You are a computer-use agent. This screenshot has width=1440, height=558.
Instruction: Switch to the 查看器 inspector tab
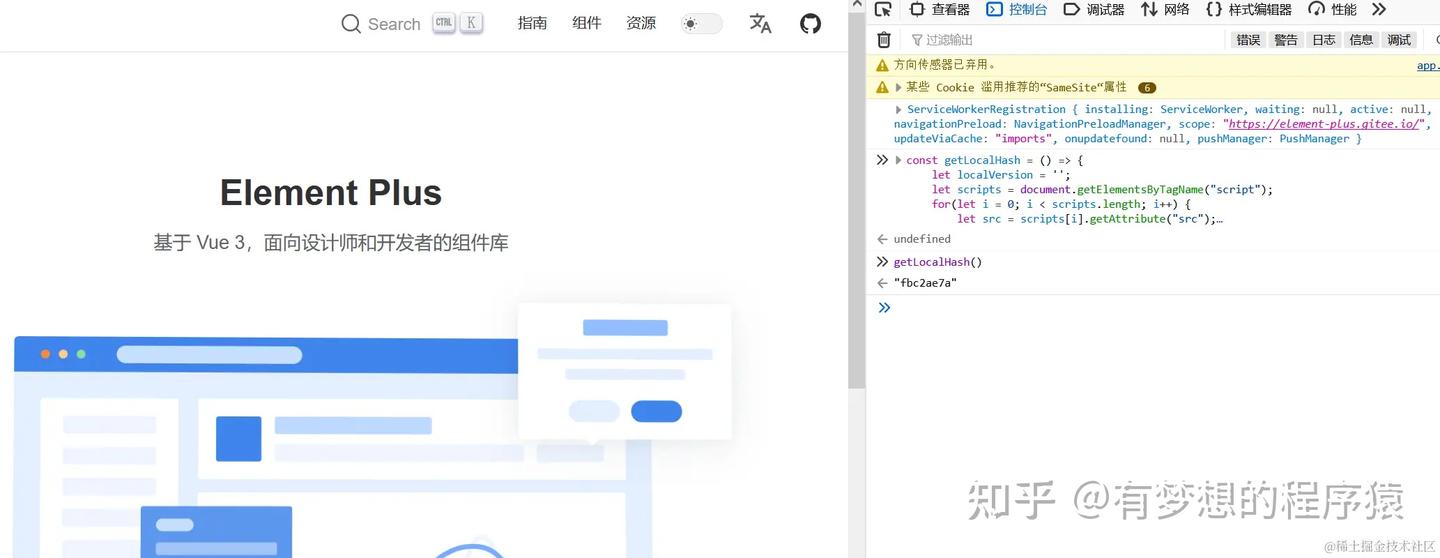pyautogui.click(x=940, y=9)
